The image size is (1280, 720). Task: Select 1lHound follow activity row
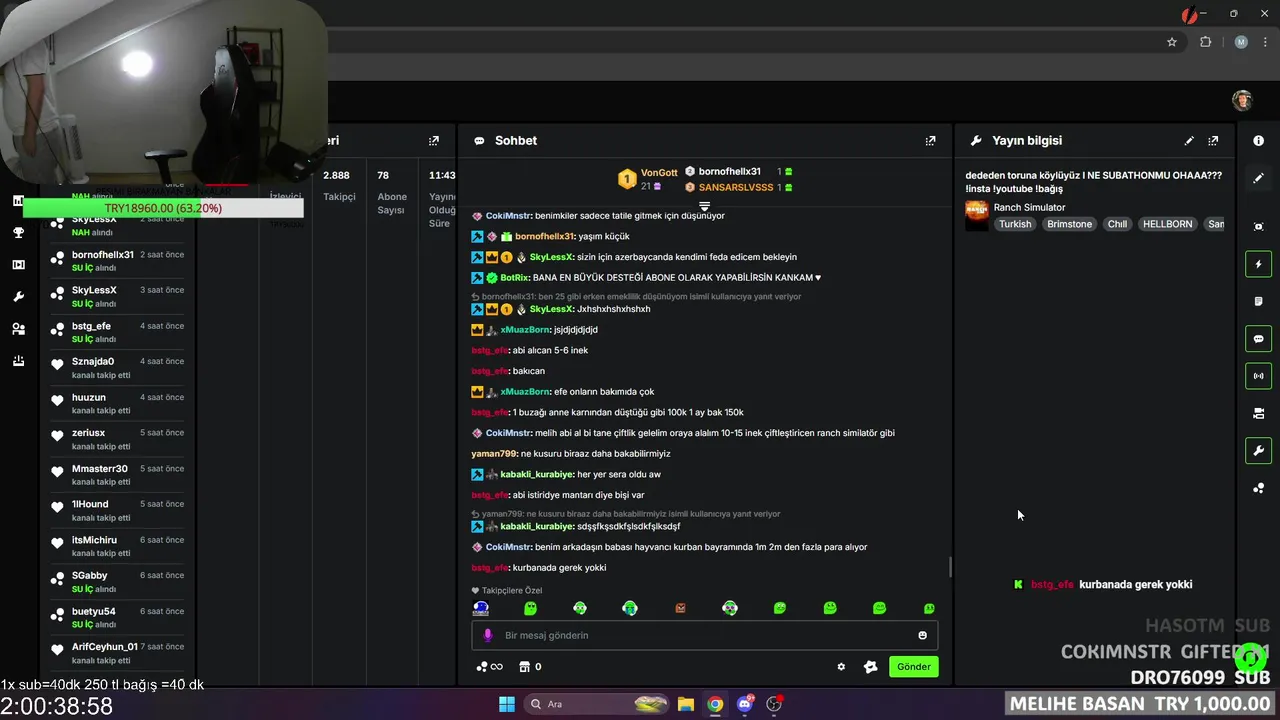point(118,510)
